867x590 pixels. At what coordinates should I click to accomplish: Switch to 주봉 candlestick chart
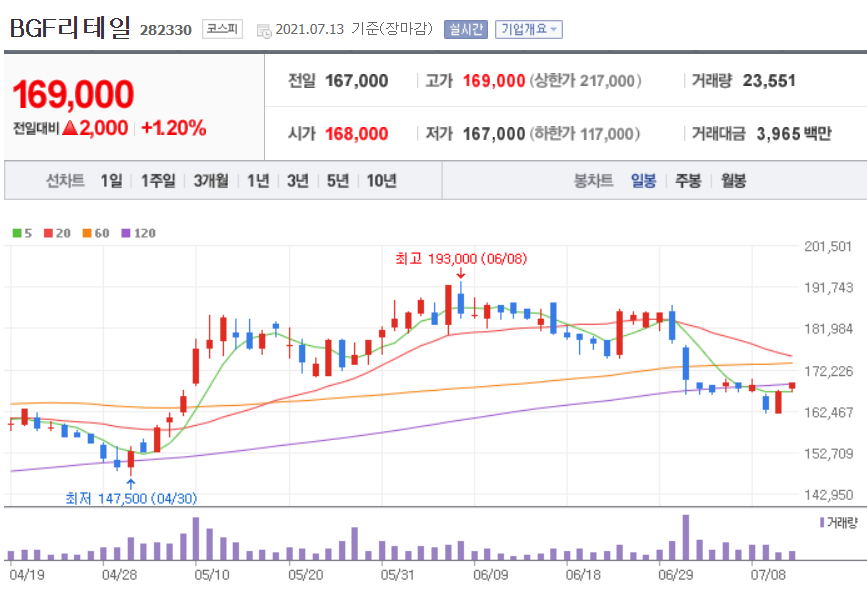pos(688,180)
